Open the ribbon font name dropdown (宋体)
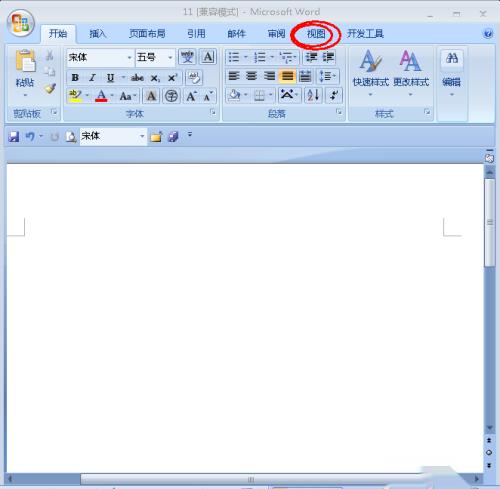 pyautogui.click(x=129, y=57)
